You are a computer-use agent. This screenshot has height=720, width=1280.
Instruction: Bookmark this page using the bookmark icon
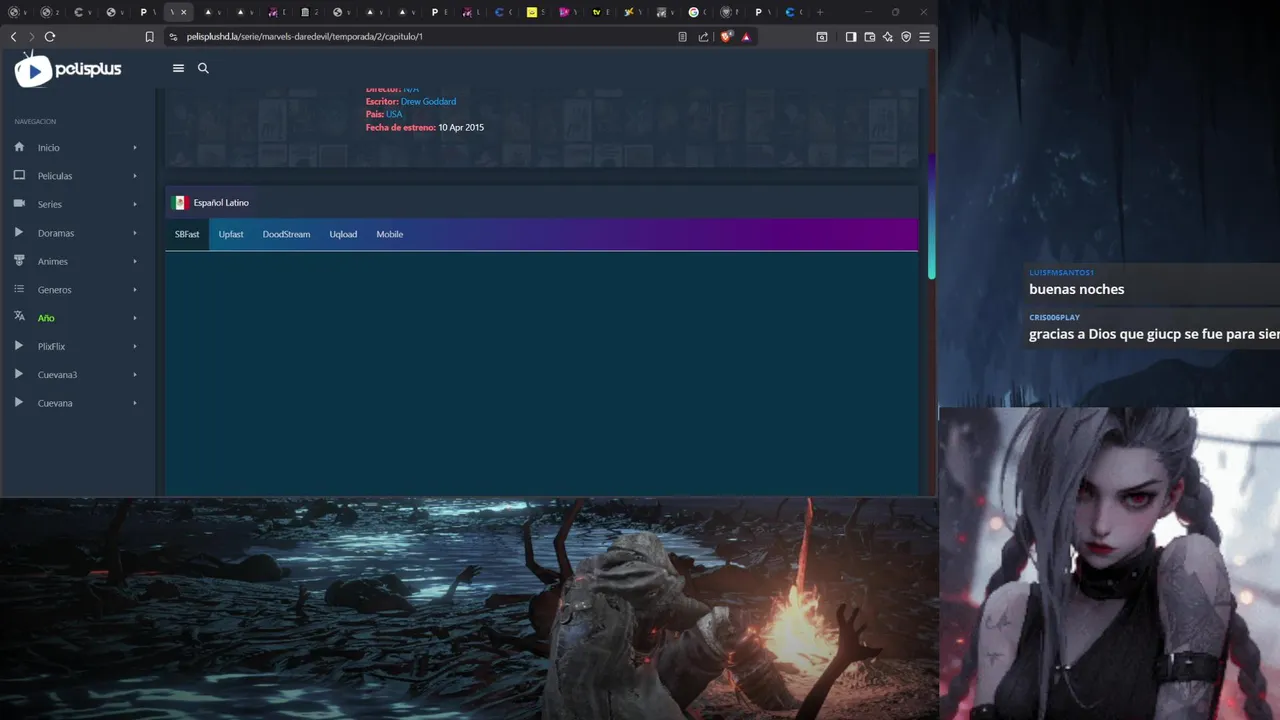[x=150, y=37]
